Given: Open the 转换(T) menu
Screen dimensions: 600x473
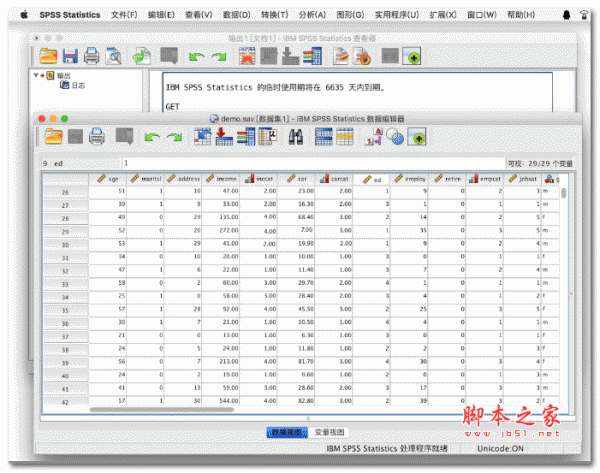Looking at the screenshot, I should (x=275, y=15).
